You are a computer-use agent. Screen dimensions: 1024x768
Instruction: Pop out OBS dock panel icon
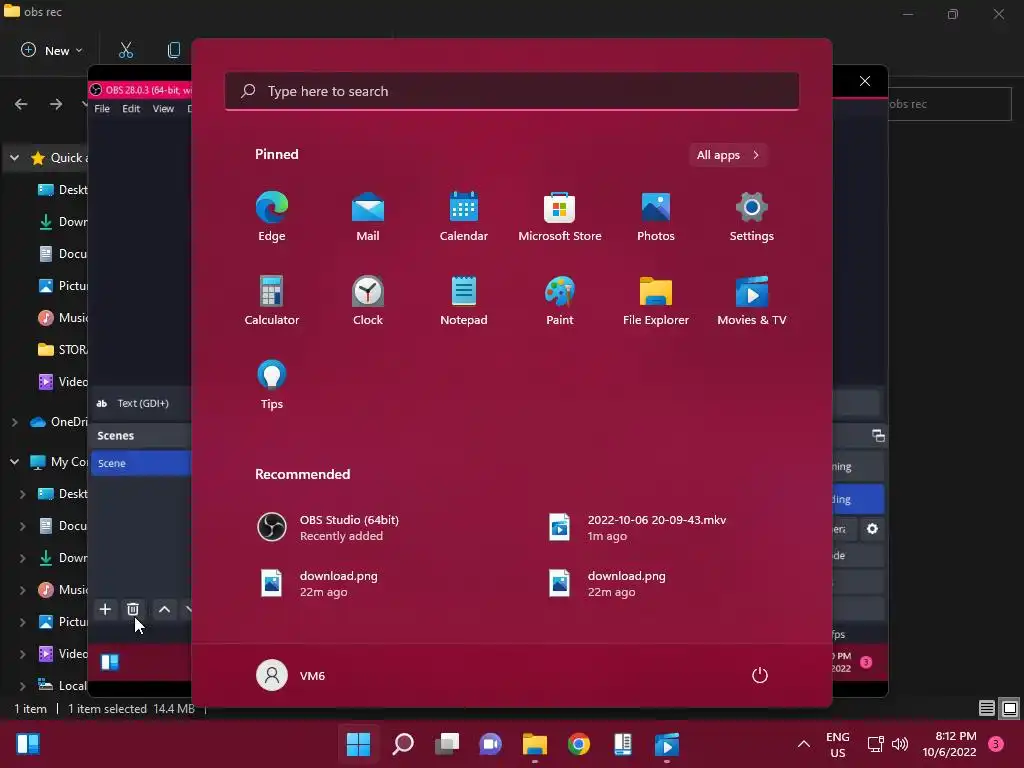click(x=878, y=436)
